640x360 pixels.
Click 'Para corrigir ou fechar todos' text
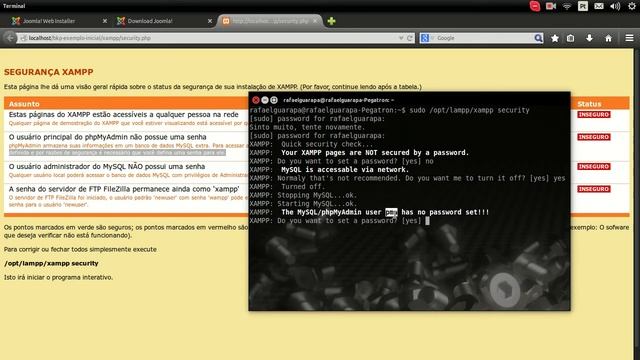(x=80, y=249)
